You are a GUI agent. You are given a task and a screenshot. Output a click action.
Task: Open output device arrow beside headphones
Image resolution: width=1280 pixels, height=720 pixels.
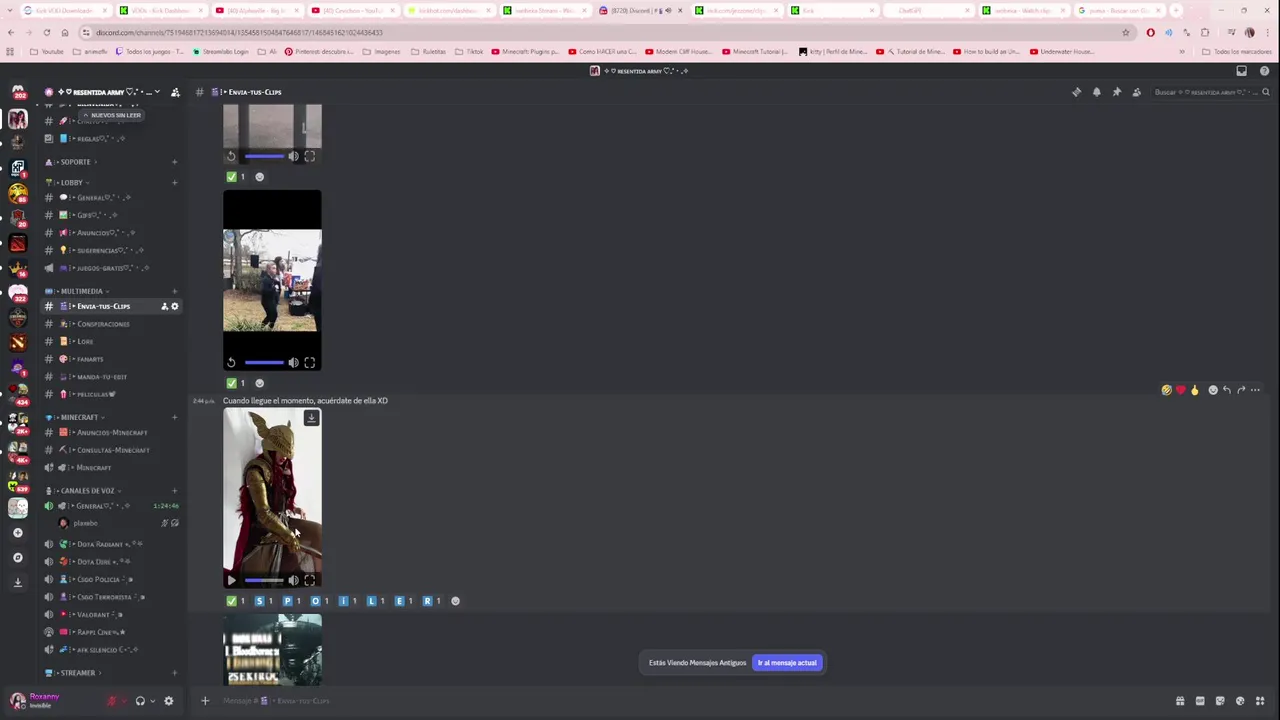[152, 701]
